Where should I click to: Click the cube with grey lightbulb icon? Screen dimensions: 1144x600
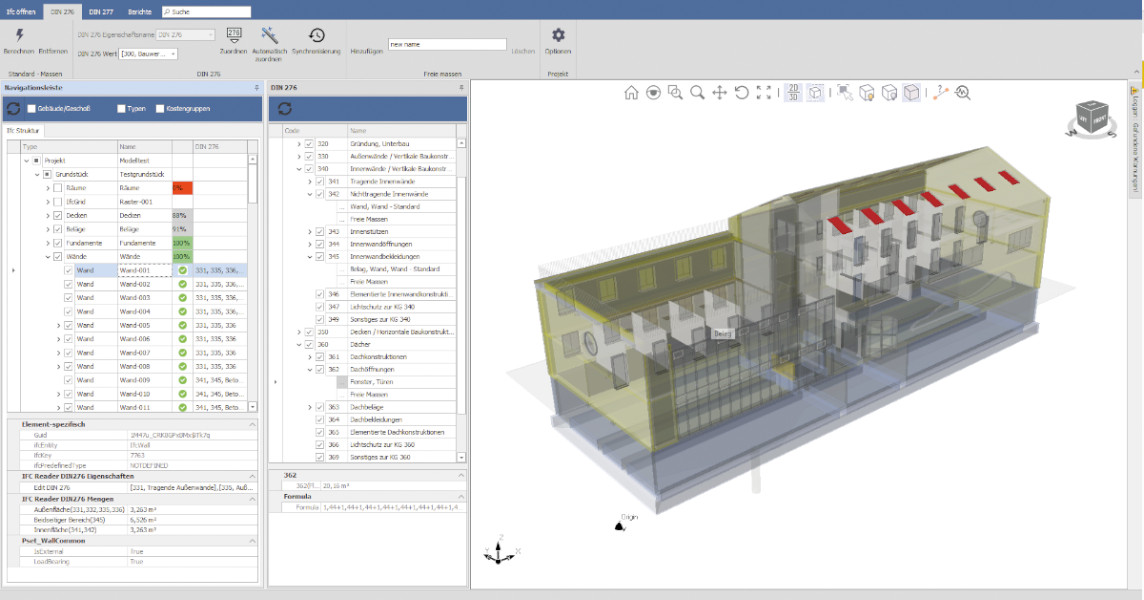point(889,93)
